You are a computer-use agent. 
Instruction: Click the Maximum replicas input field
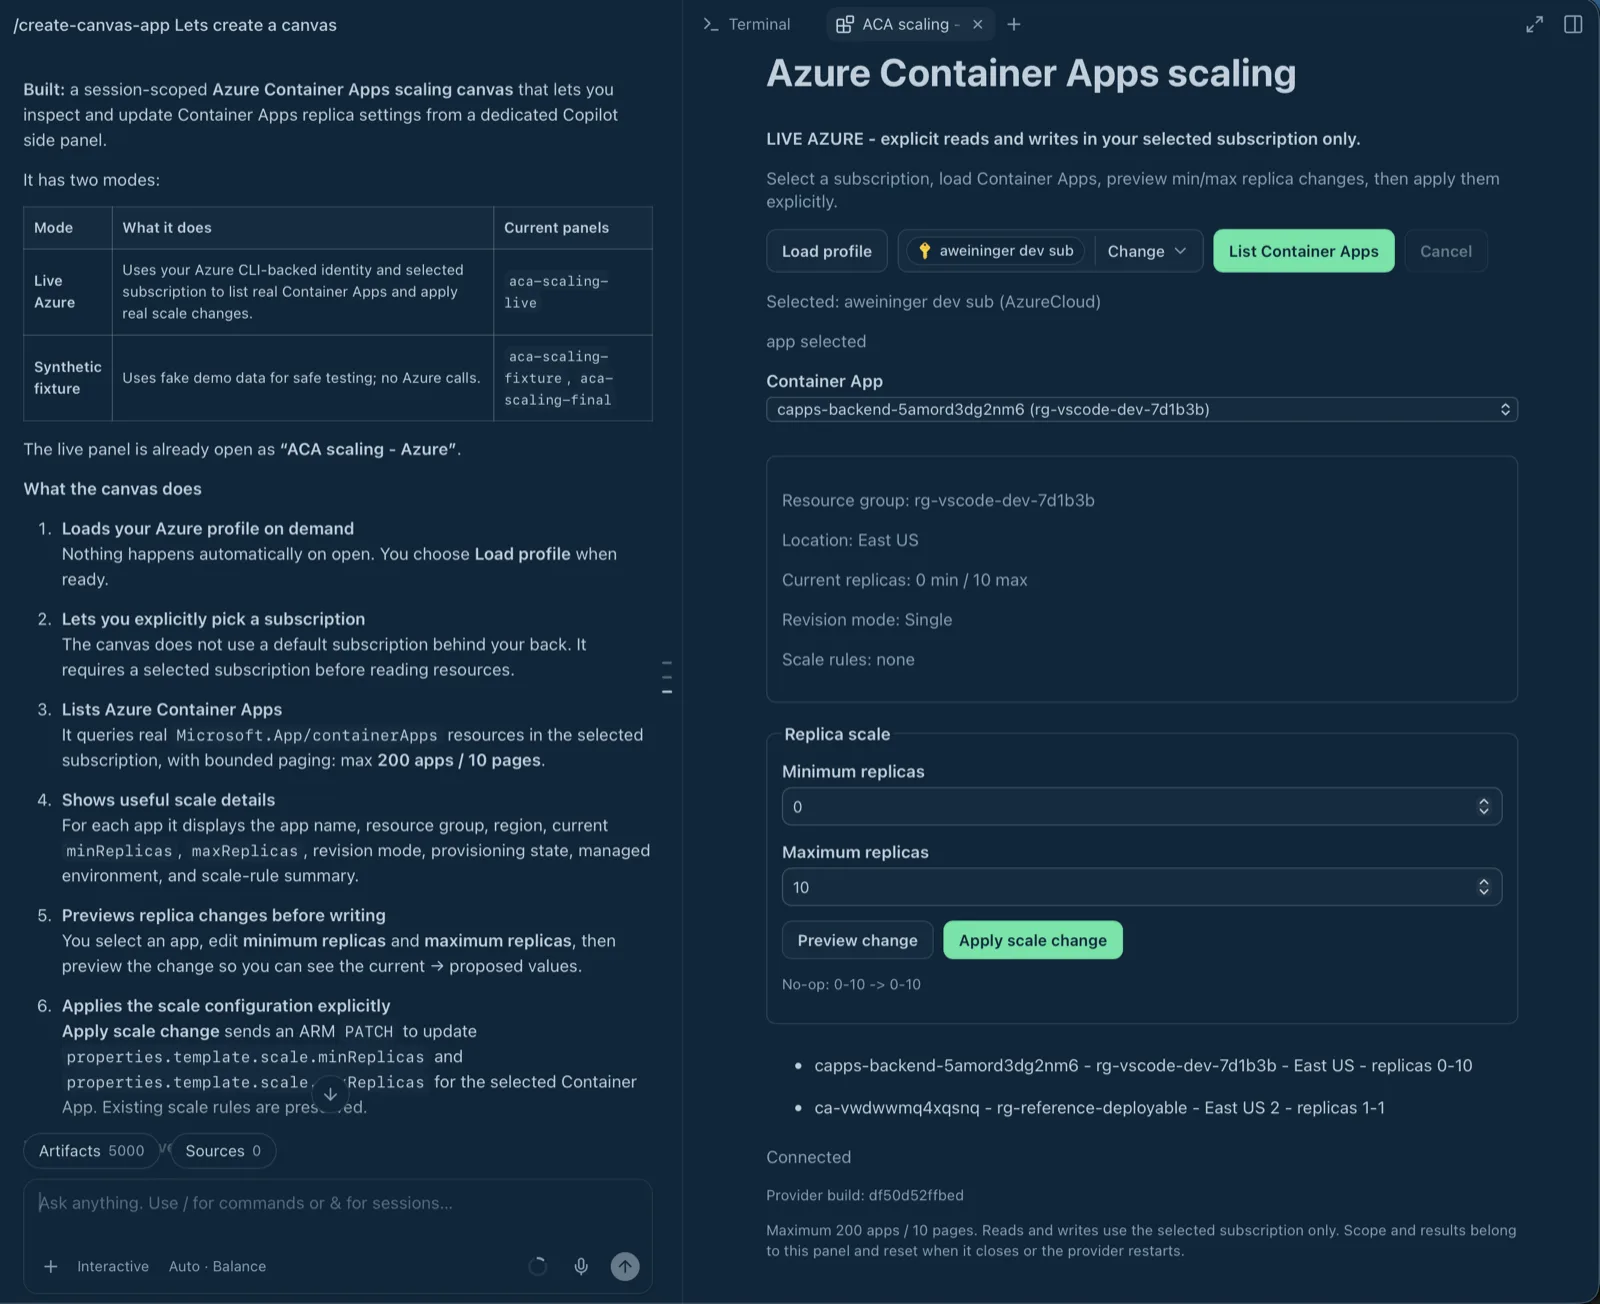1141,887
